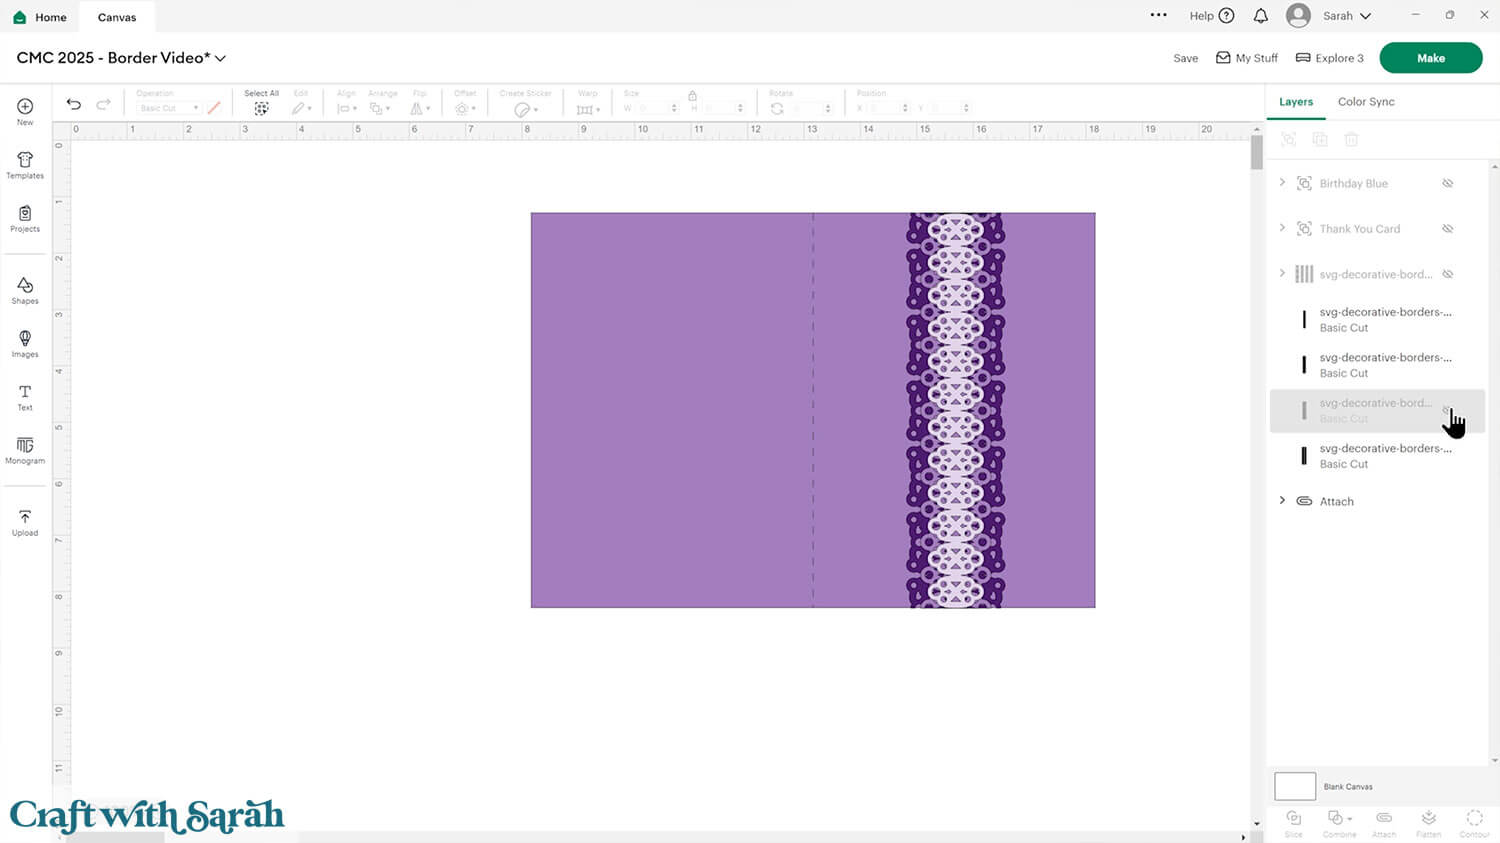Image resolution: width=1500 pixels, height=843 pixels.
Task: Click the Slice tool
Action: tap(1293, 822)
